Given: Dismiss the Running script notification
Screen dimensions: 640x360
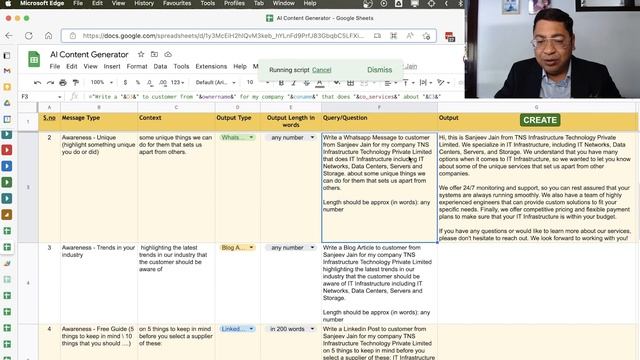Looking at the screenshot, I should [380, 70].
